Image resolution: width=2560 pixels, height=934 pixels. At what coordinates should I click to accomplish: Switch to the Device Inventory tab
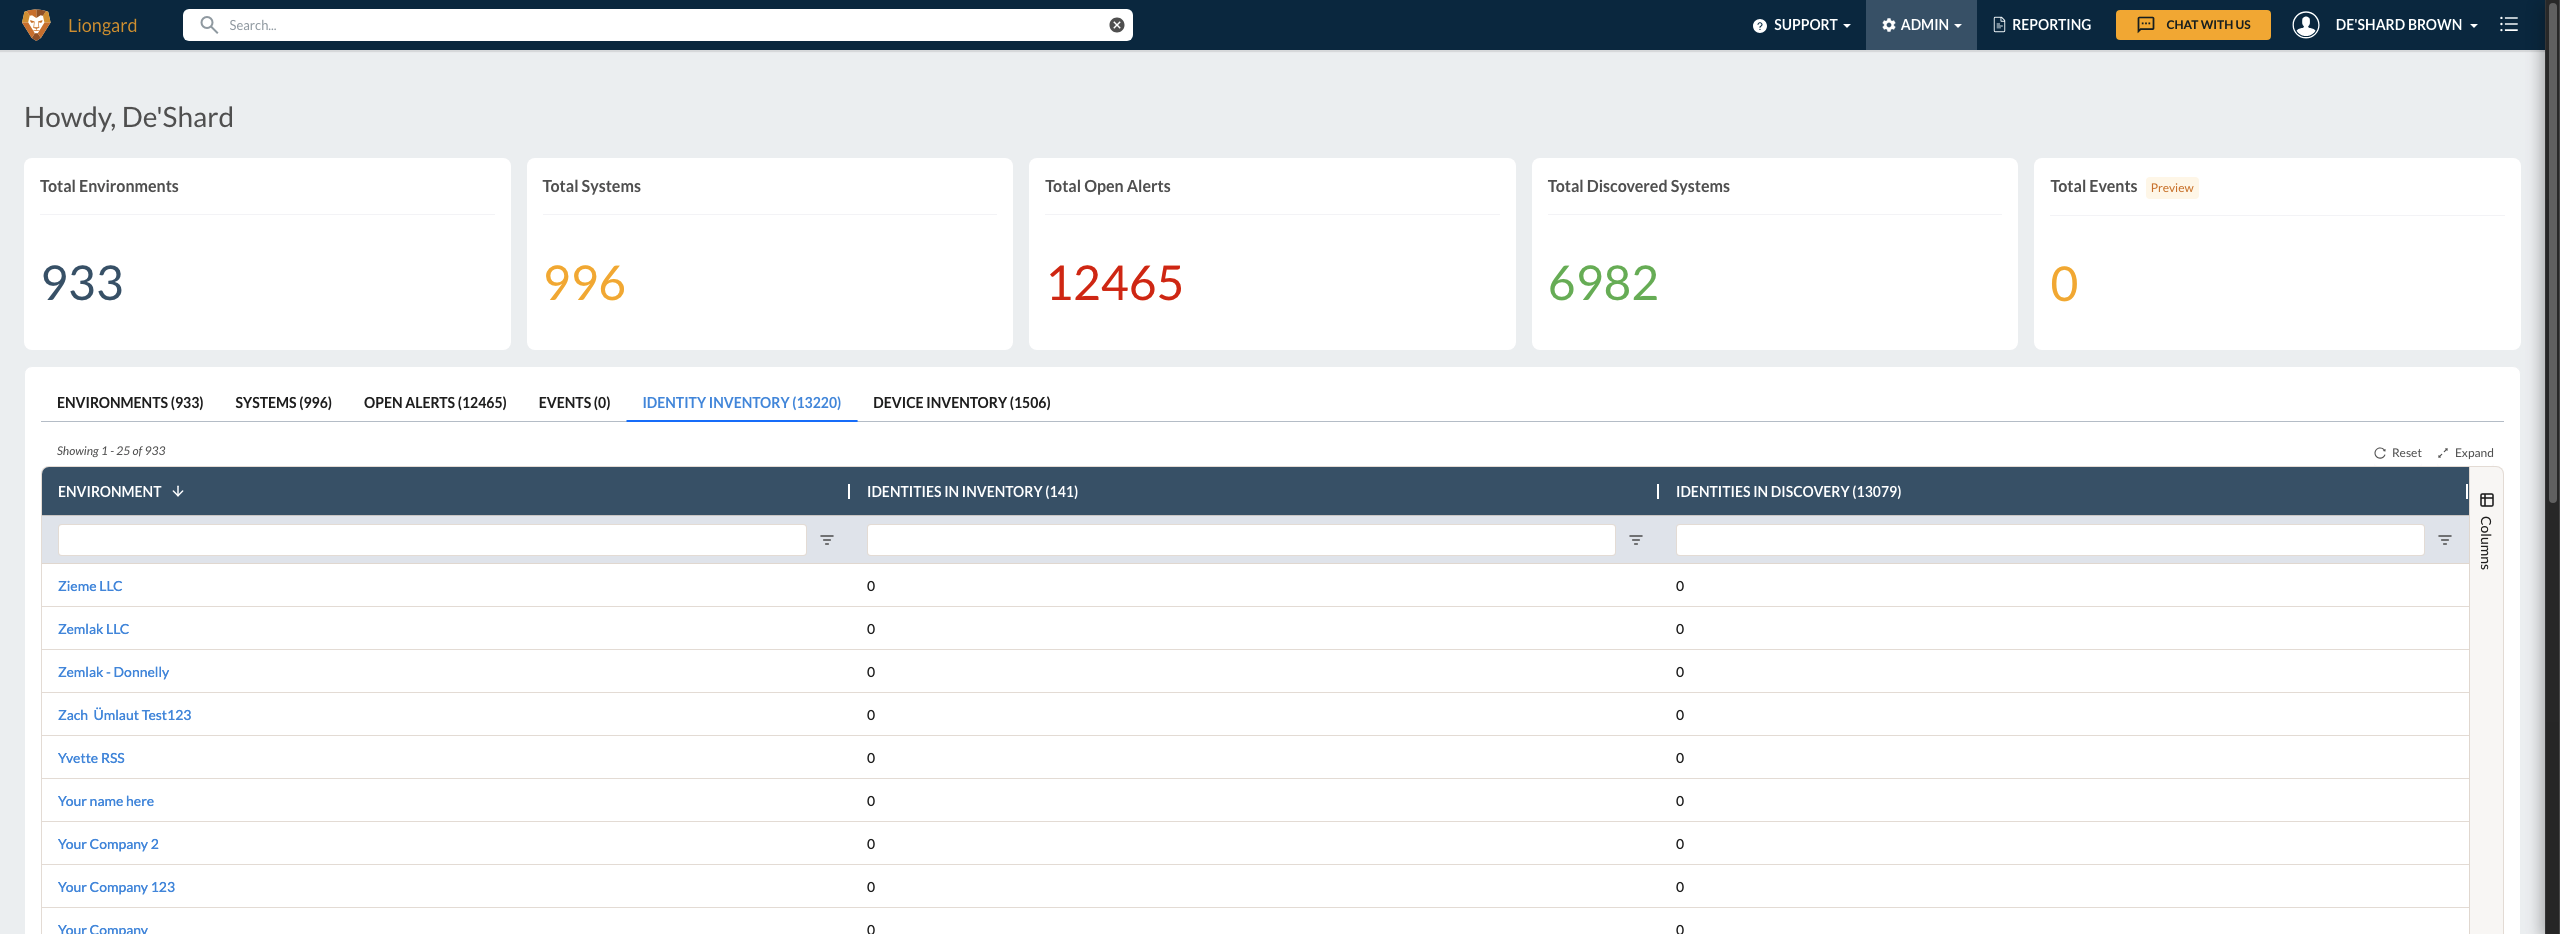(961, 403)
